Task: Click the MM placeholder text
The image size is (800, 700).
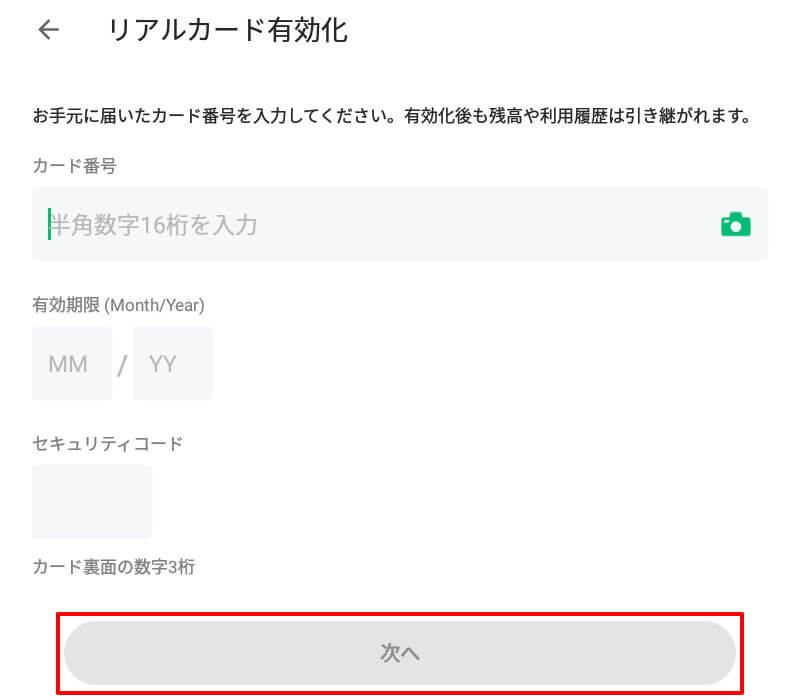Action: click(68, 364)
